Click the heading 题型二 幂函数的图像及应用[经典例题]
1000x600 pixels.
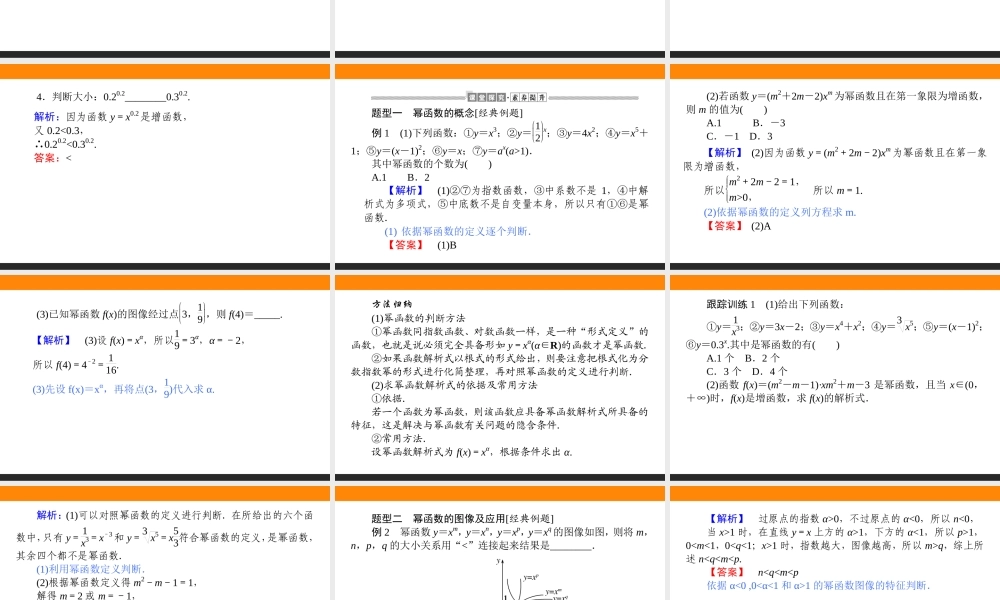462,519
